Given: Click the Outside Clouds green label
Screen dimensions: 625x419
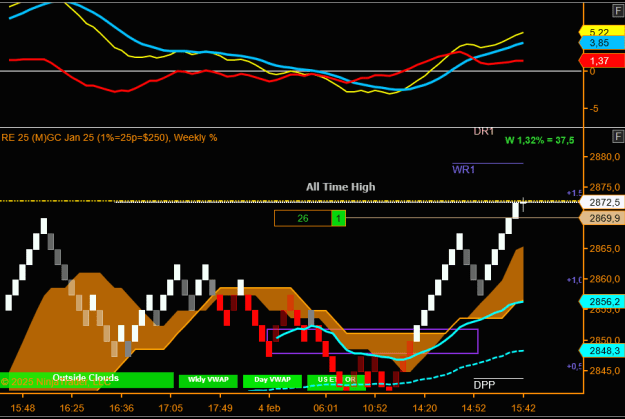Looking at the screenshot, I should point(86,380).
